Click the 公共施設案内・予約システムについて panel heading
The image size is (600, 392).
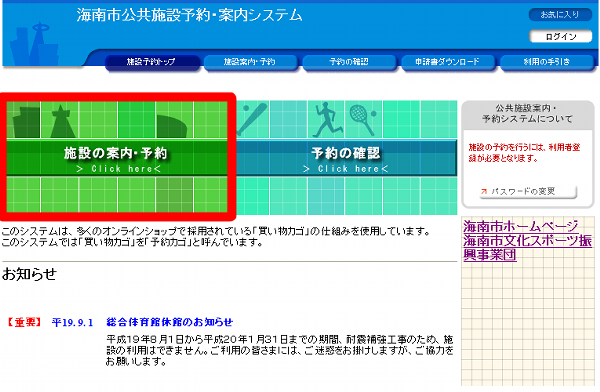pyautogui.click(x=527, y=114)
